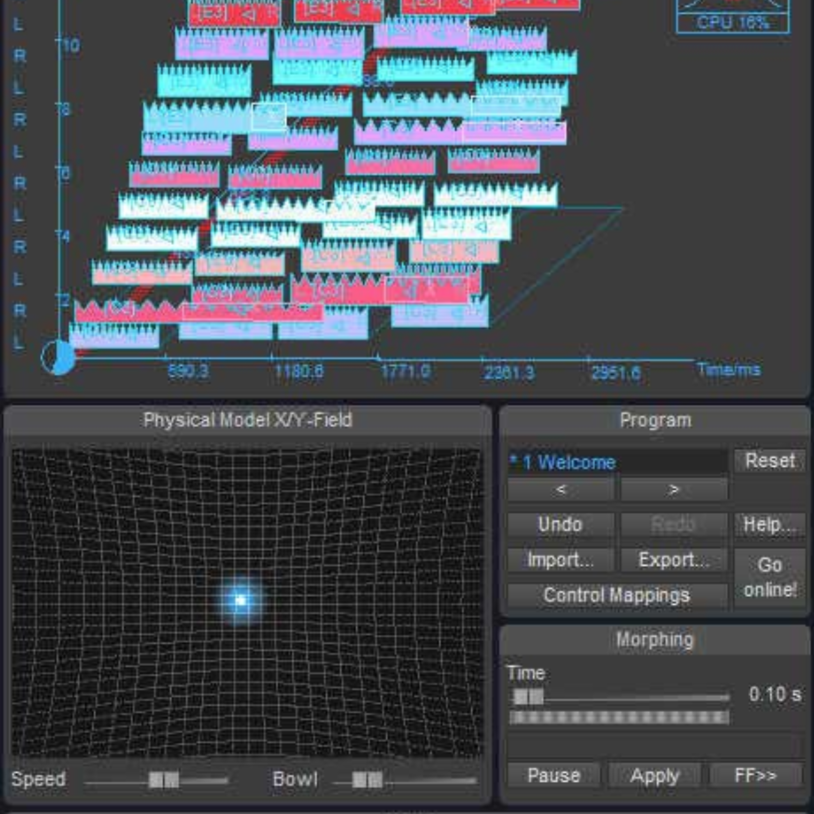Viewport: 814px width, 814px height.
Task: Fast forward morphing with FF>>
Action: pyautogui.click(x=755, y=776)
